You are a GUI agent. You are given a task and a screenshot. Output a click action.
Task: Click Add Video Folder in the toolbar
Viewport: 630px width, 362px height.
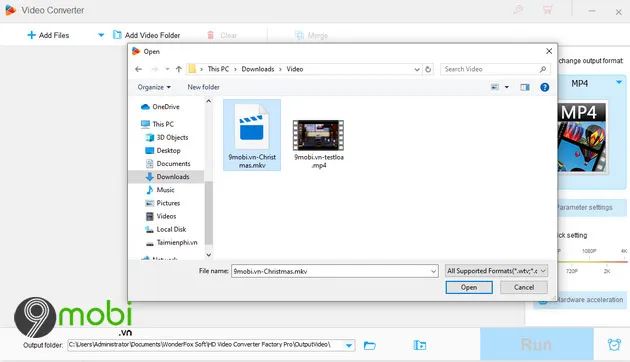tap(146, 35)
